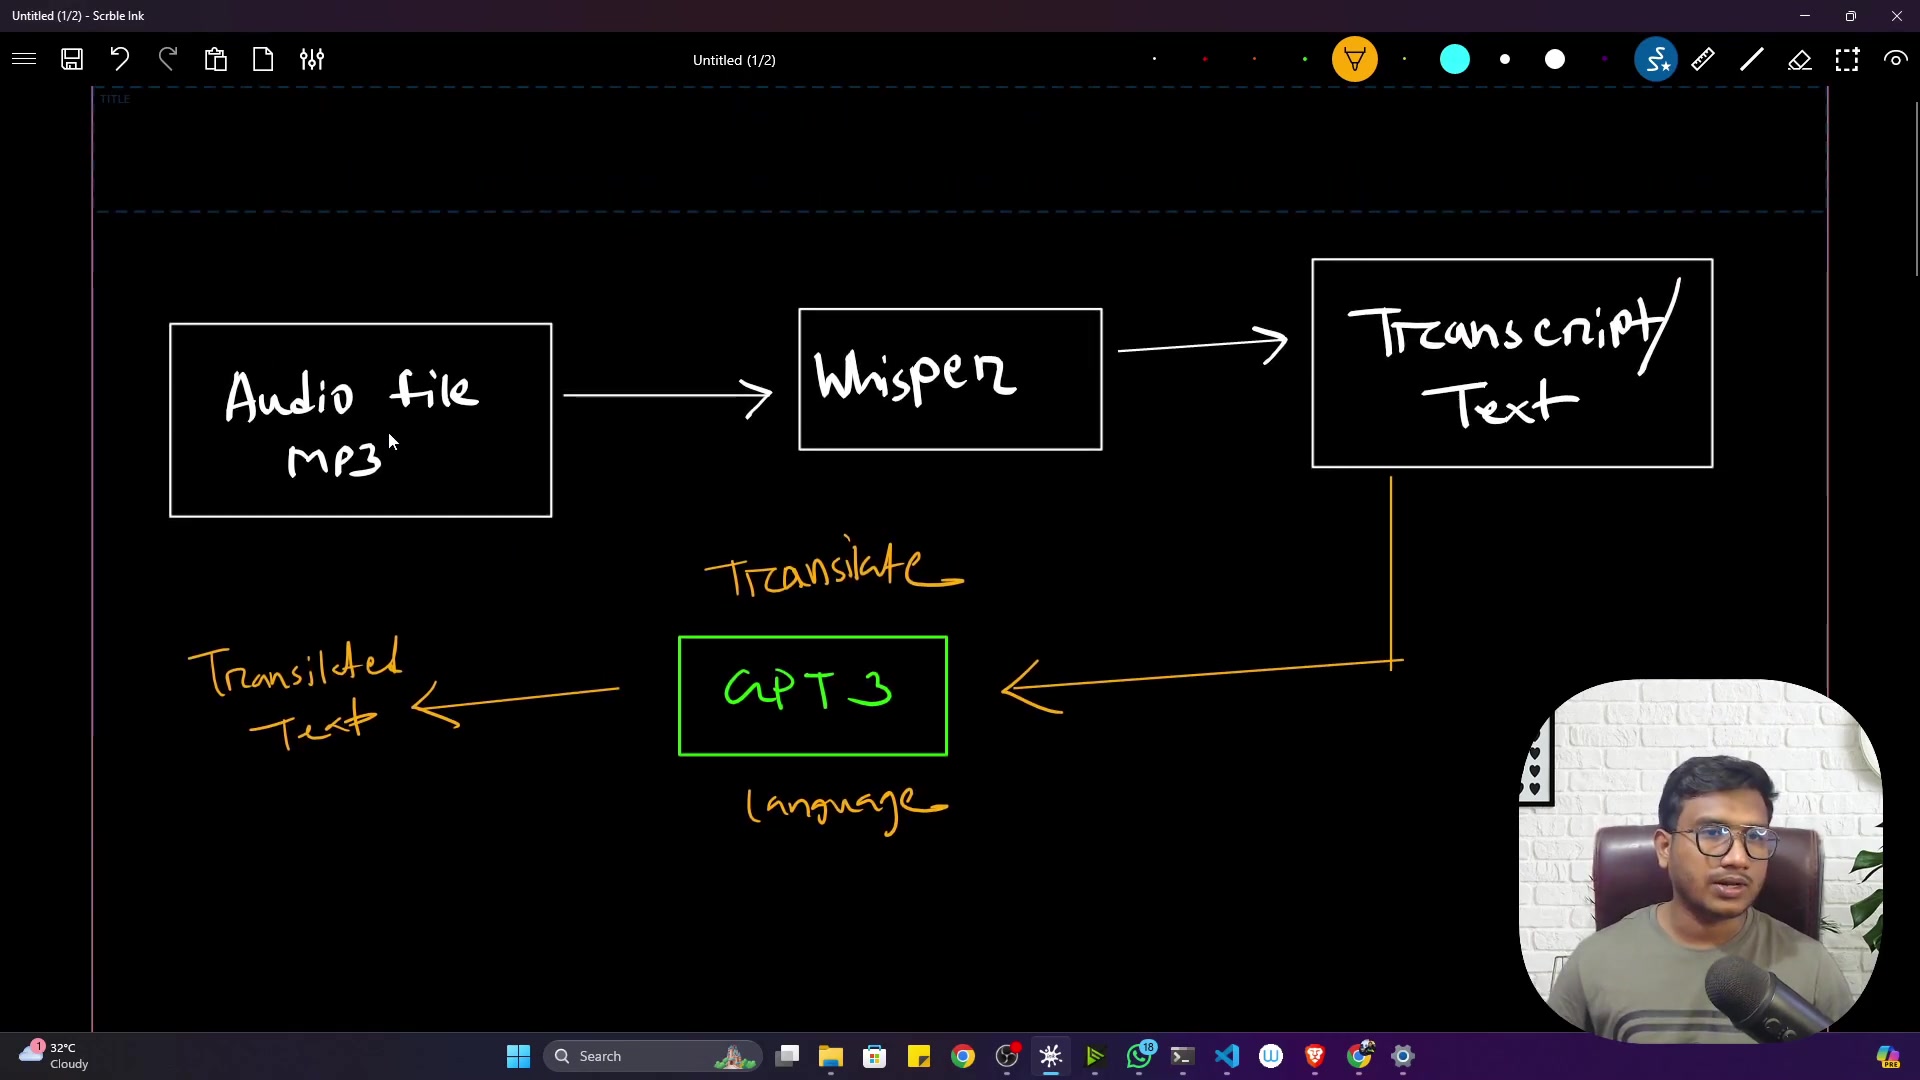Pick the small purple pen preset

(x=1605, y=59)
